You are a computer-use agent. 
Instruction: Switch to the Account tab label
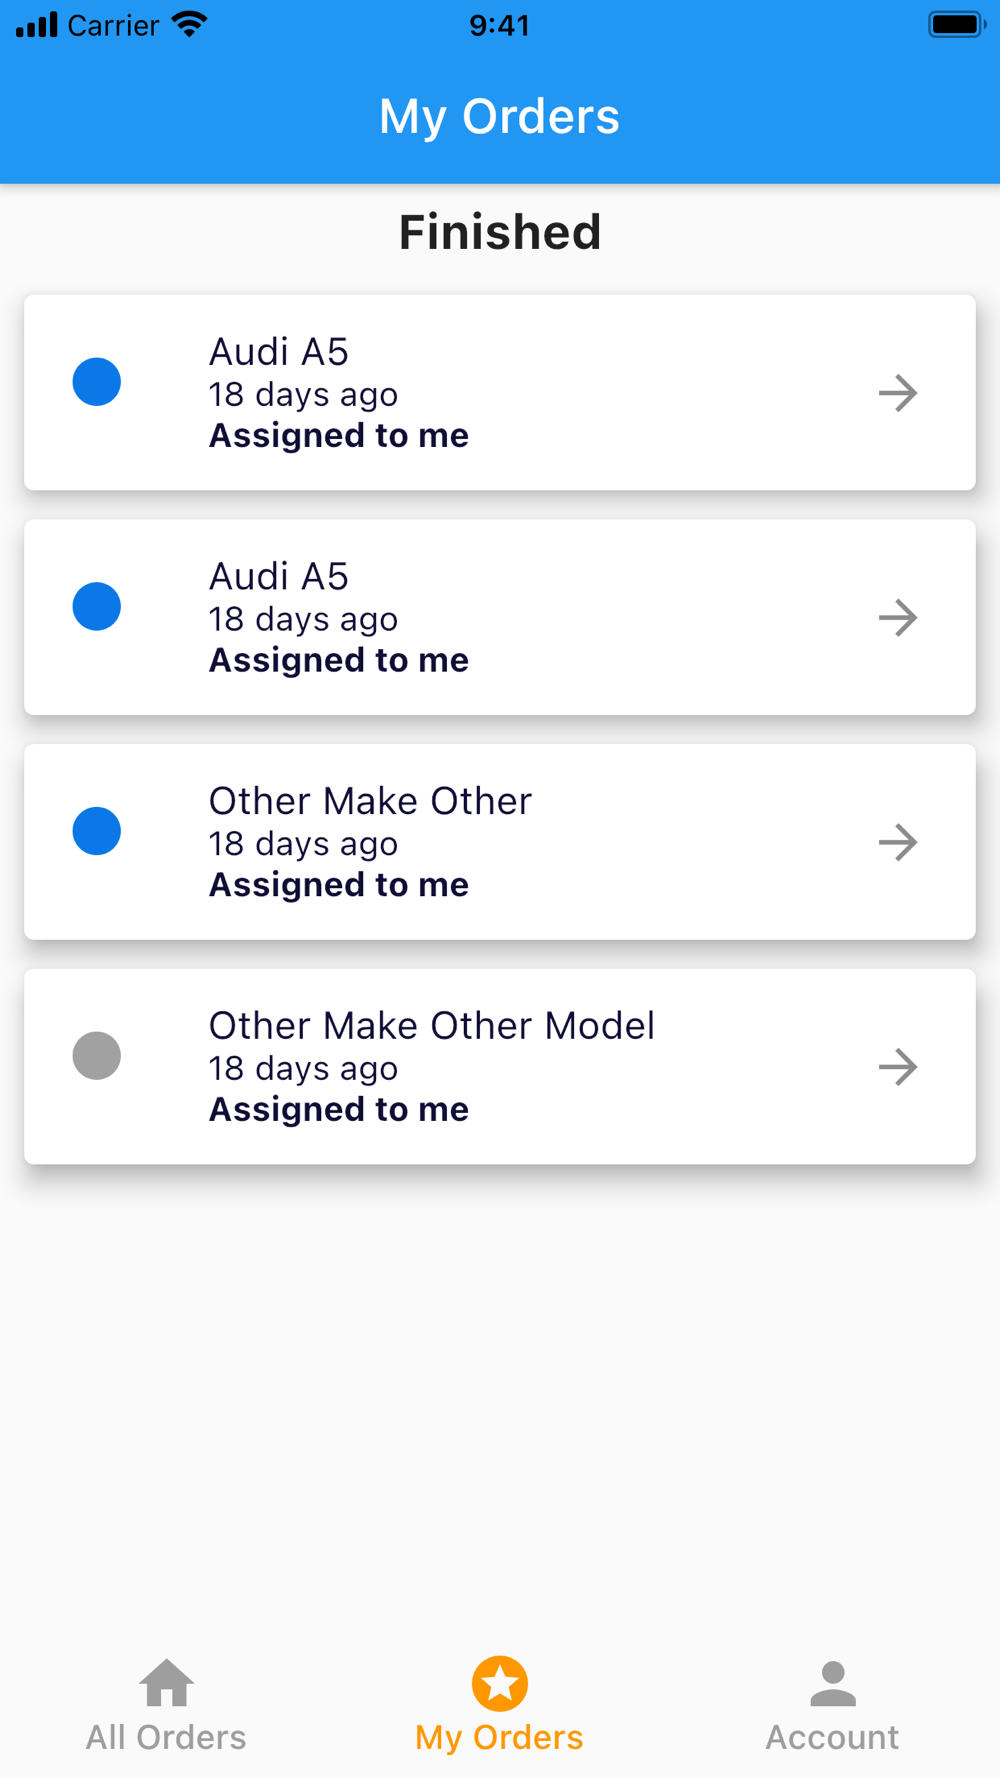(832, 1737)
